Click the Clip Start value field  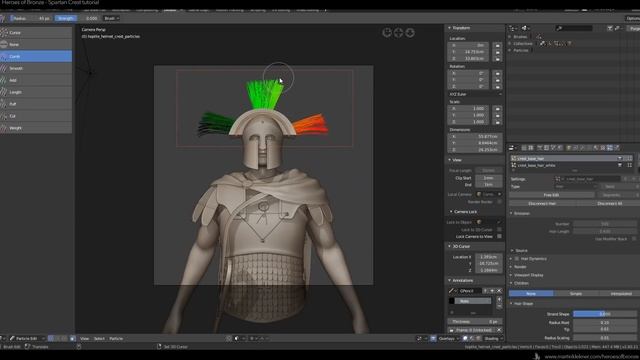(489, 178)
